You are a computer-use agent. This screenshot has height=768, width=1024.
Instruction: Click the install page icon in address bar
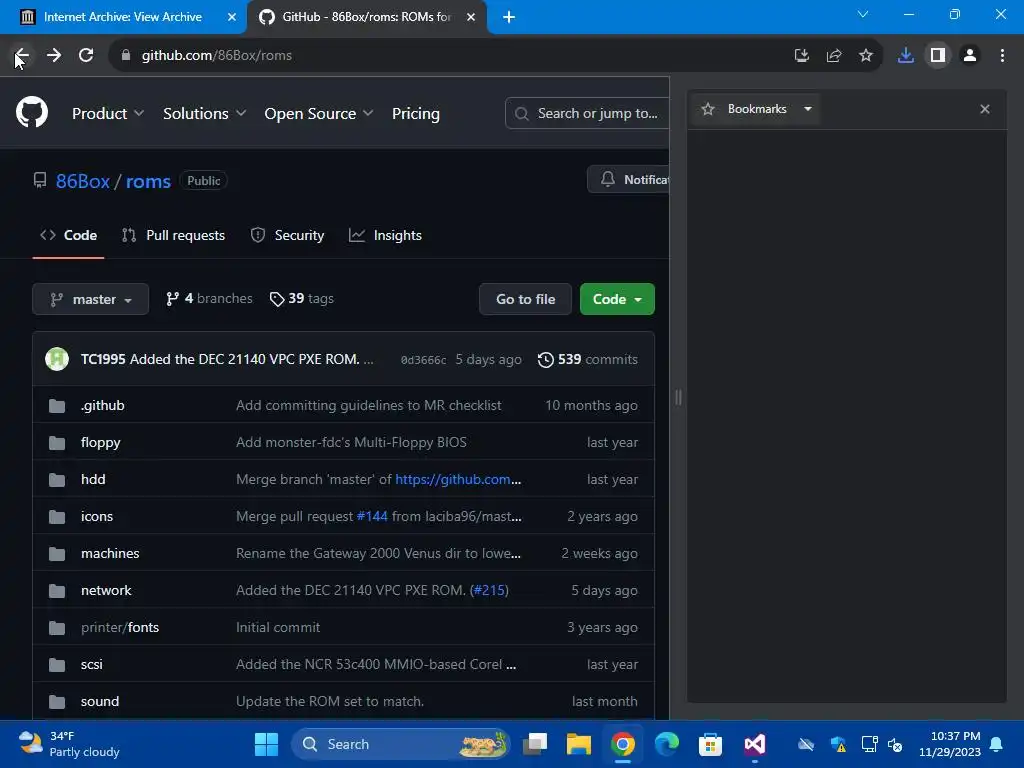click(x=801, y=56)
